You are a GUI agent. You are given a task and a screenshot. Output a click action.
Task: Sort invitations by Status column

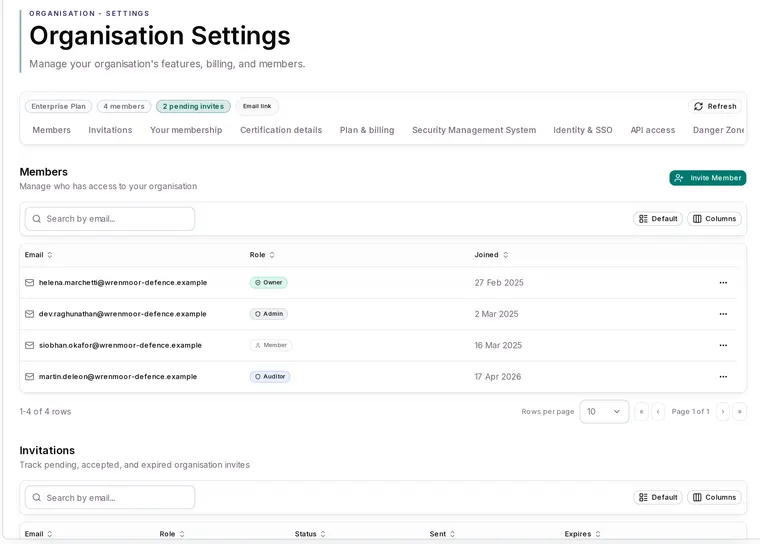click(x=310, y=534)
